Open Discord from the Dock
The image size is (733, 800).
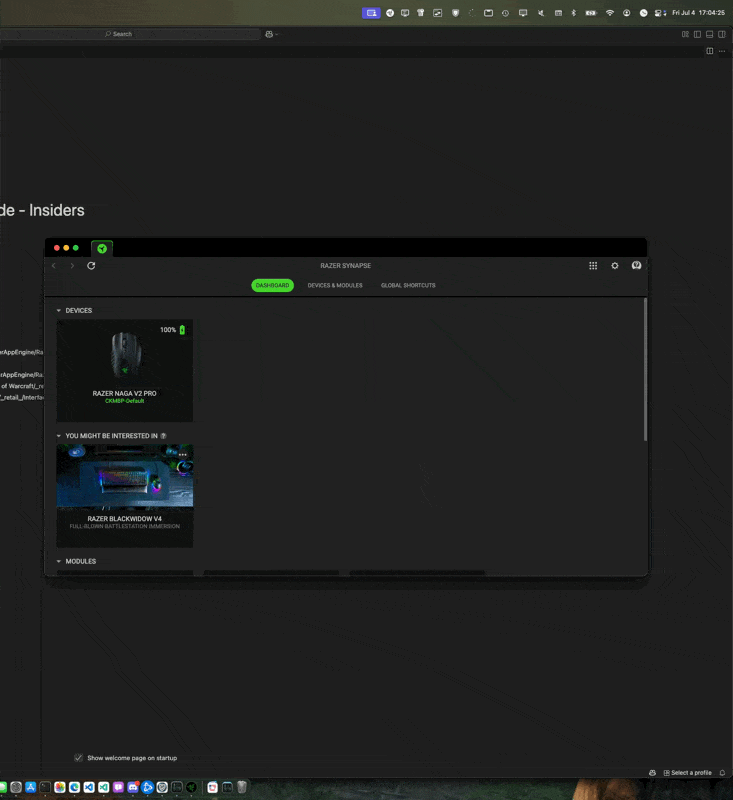(133, 787)
